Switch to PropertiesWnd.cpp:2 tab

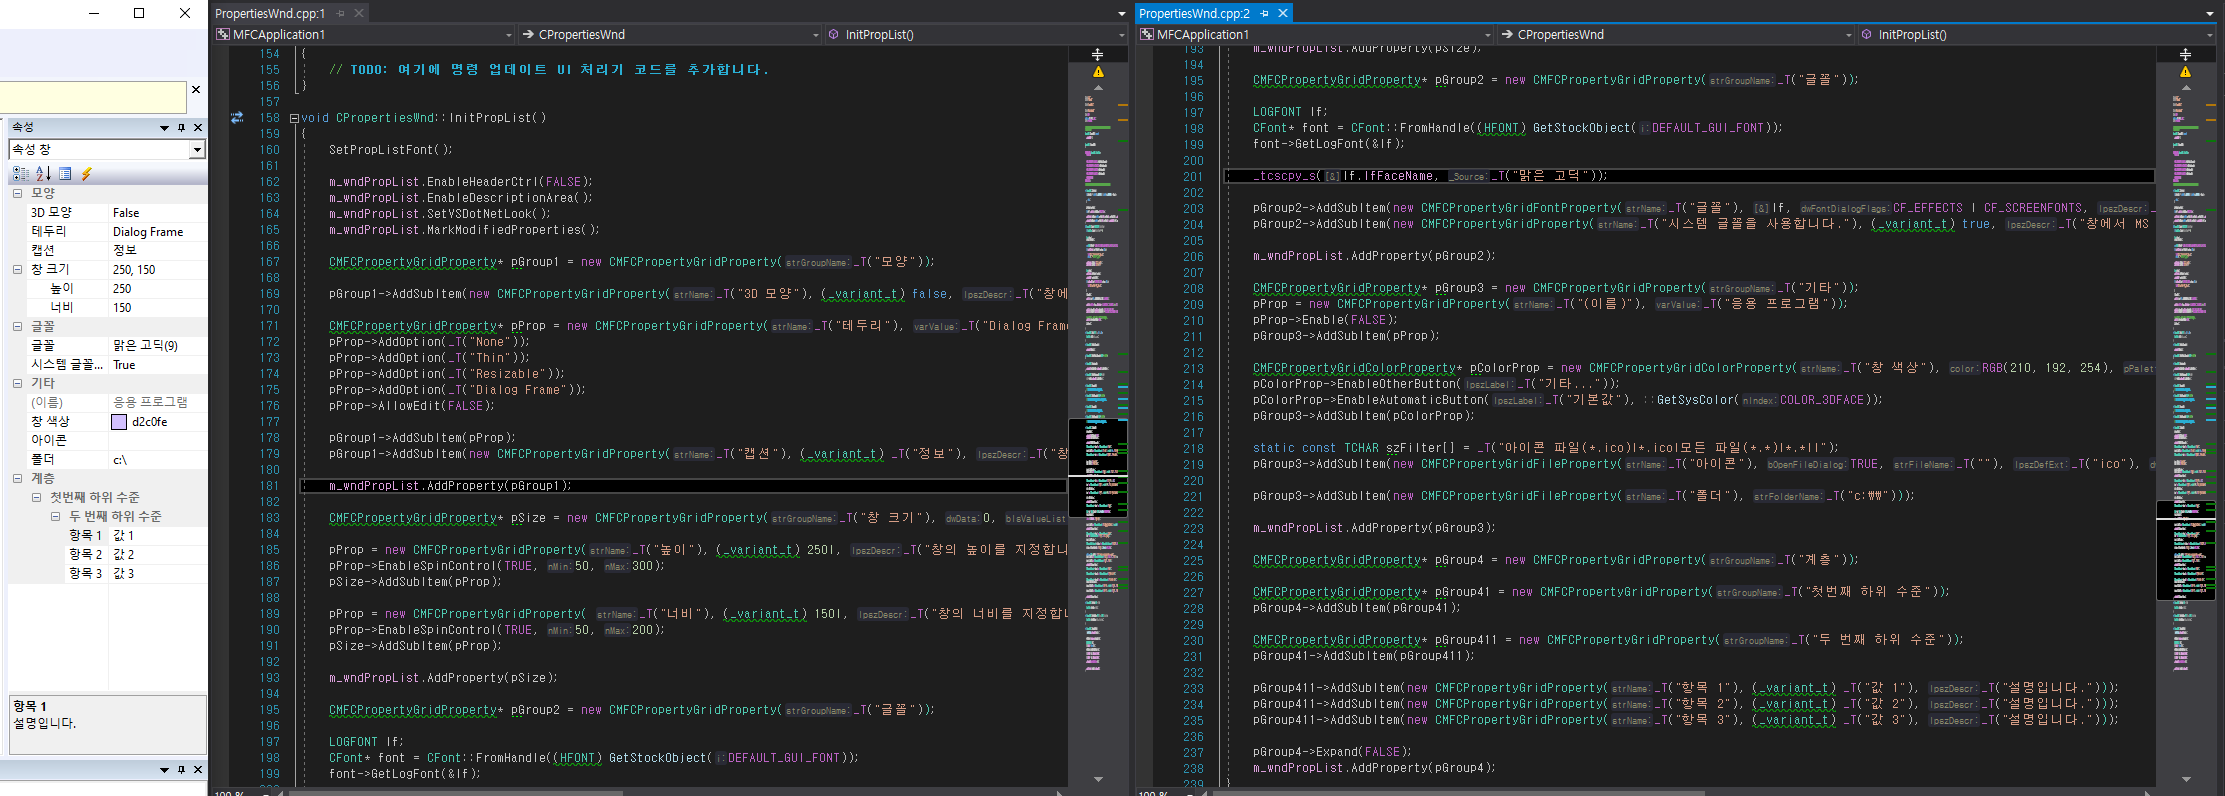pos(1194,13)
